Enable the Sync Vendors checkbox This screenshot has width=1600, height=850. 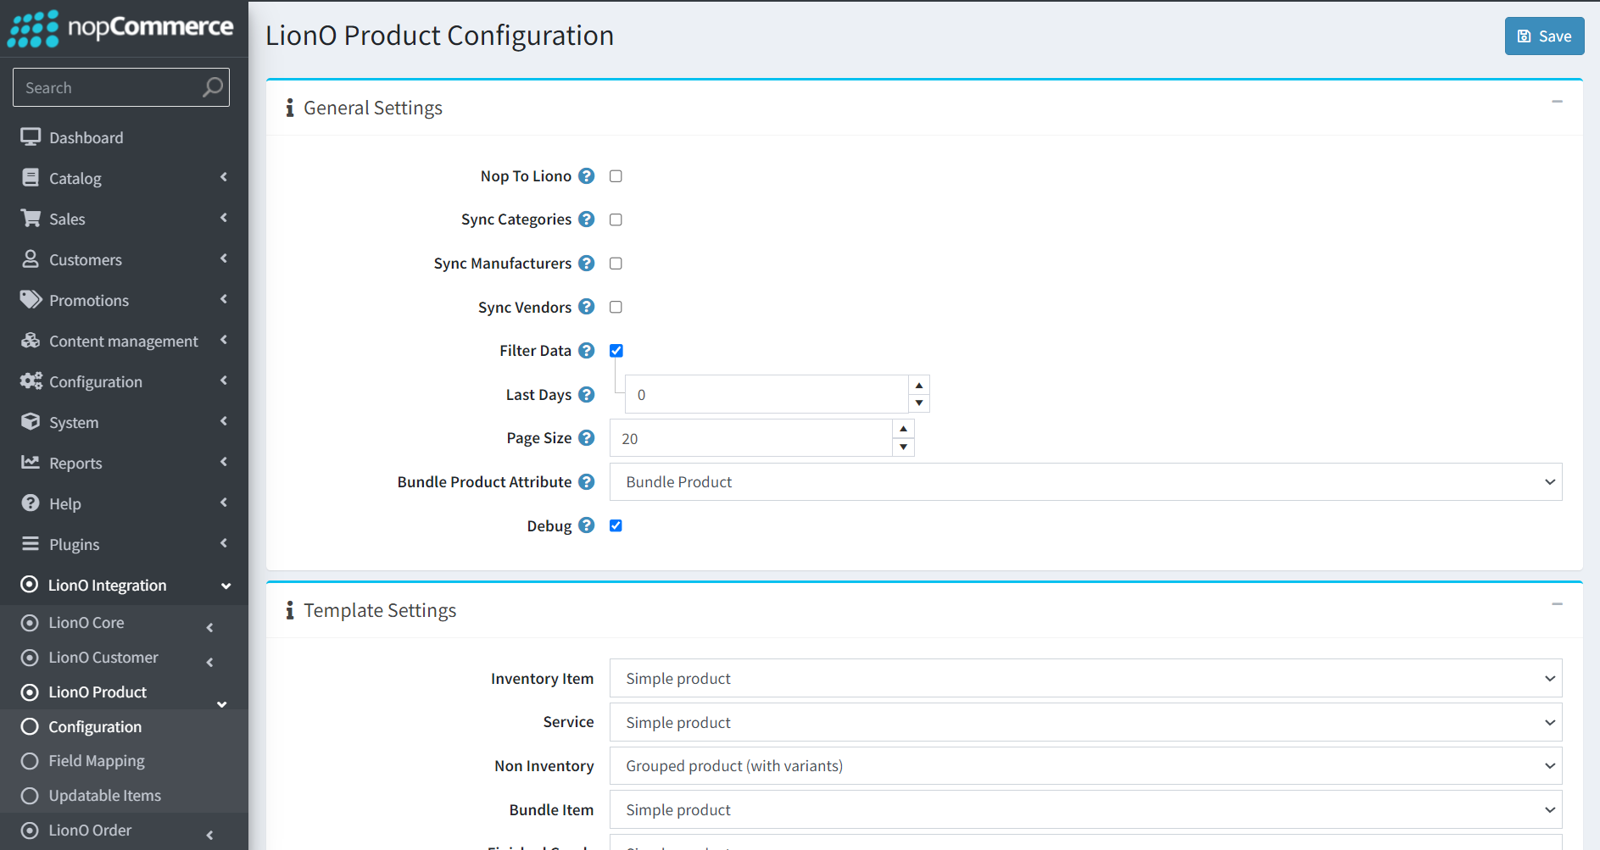pos(616,307)
